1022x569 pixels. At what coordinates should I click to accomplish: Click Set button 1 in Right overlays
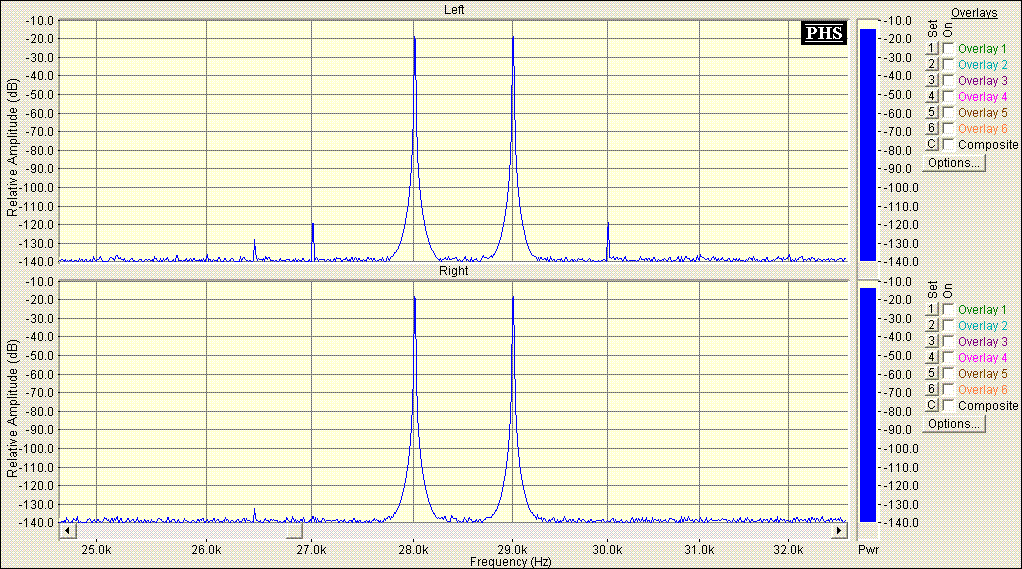[931, 309]
